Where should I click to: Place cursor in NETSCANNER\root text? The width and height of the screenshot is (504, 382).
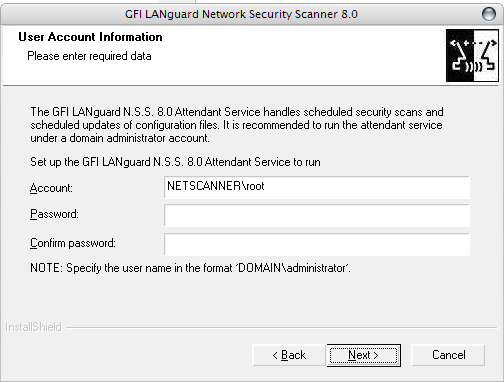click(216, 186)
